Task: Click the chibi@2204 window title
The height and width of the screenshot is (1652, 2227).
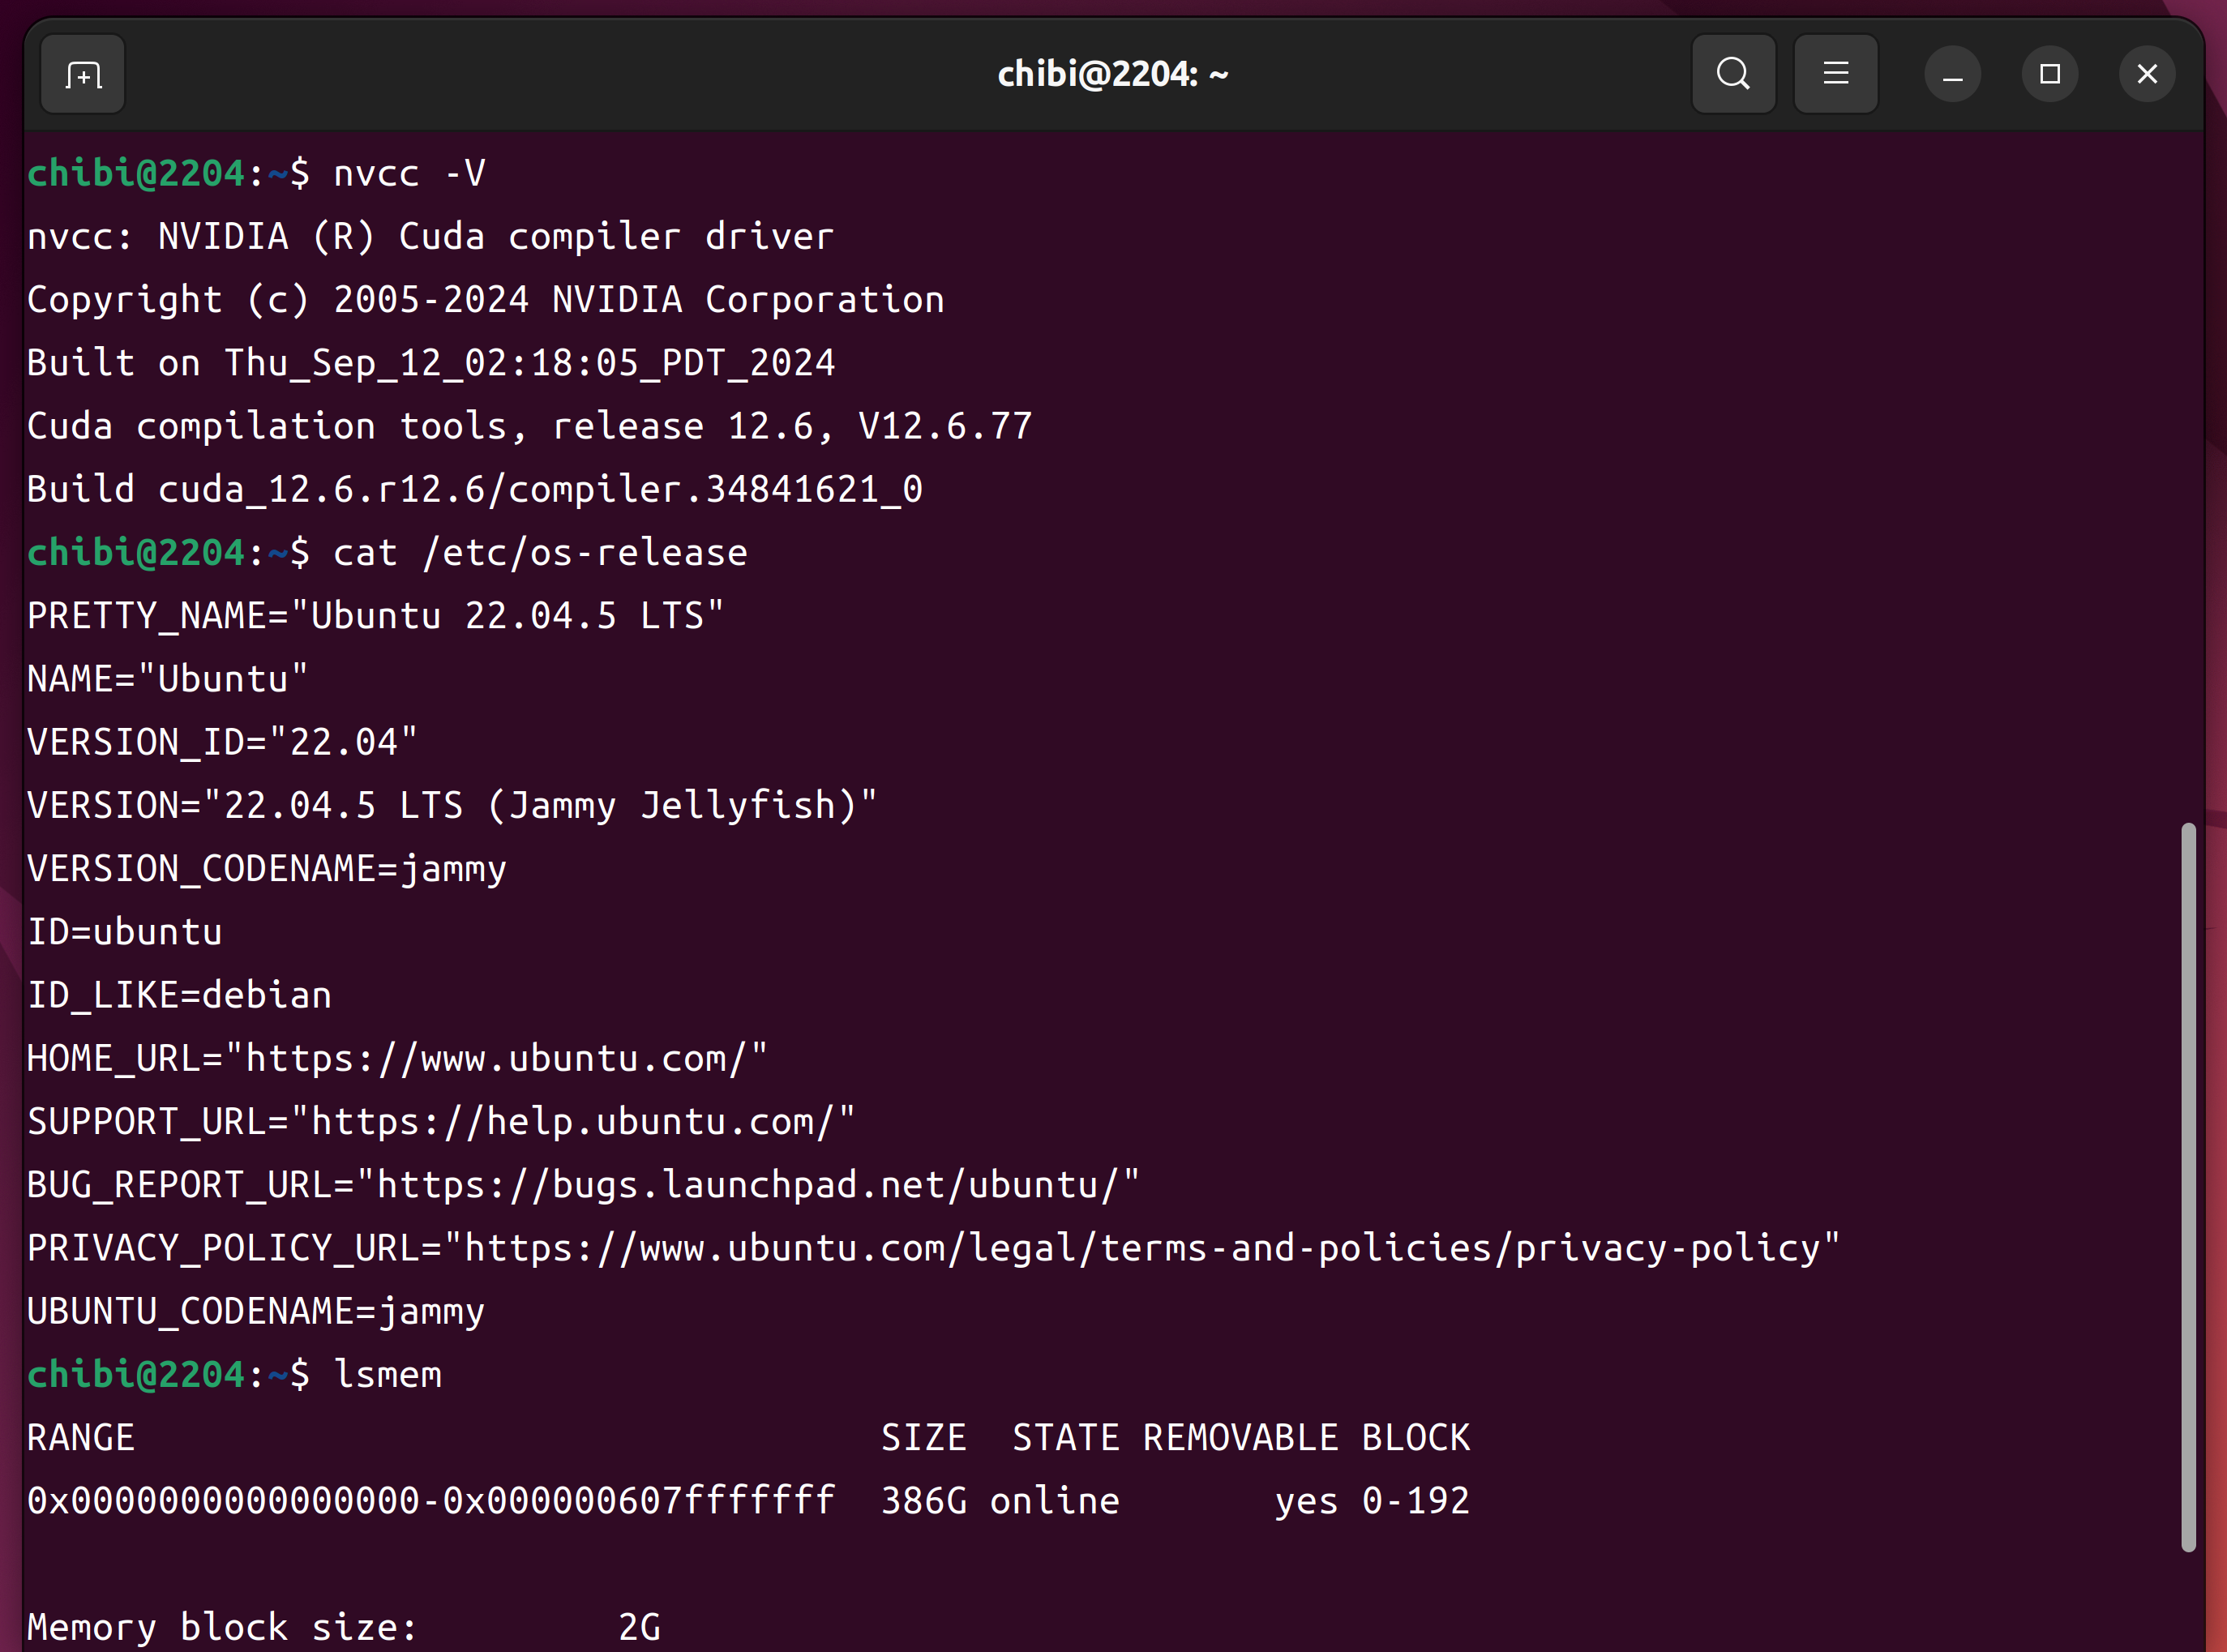Action: (1112, 74)
